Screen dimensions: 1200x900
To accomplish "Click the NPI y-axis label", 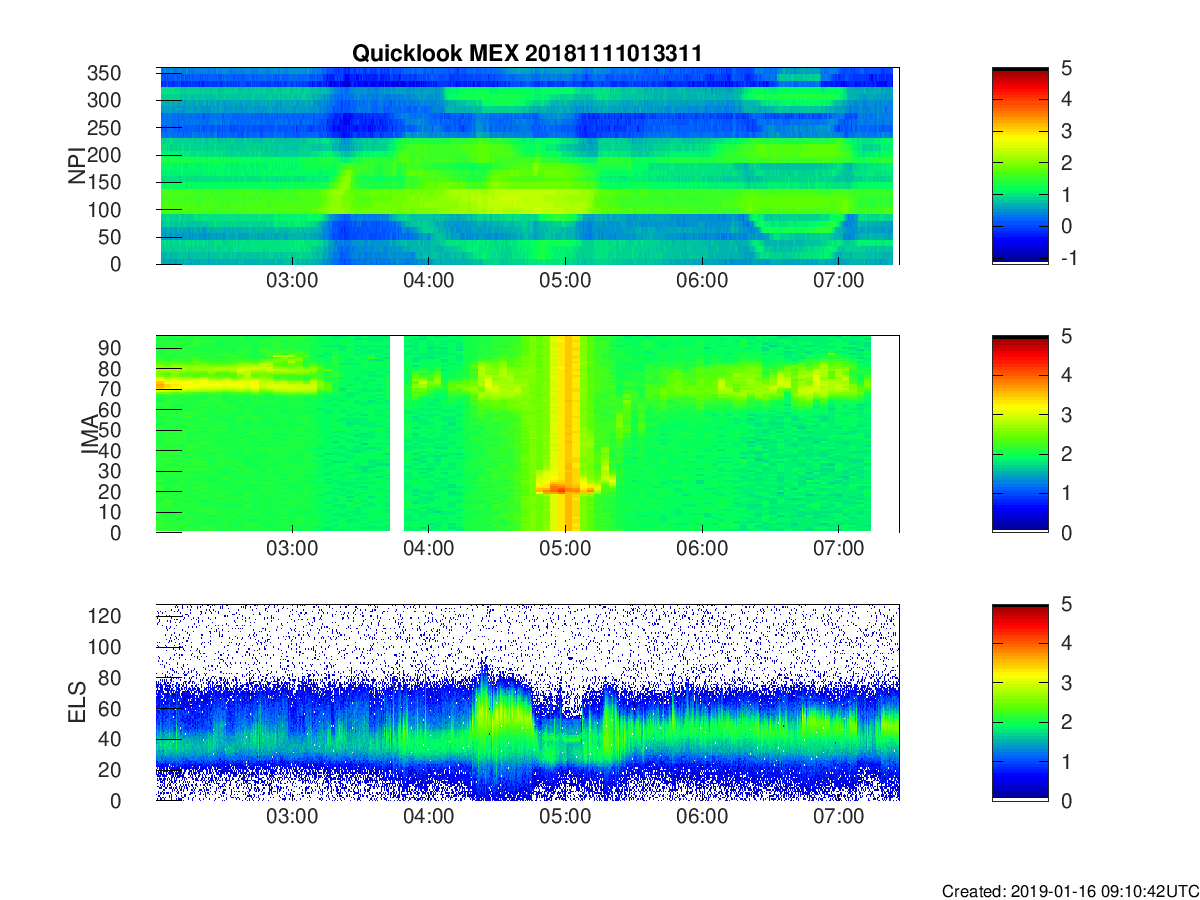I will 76,166.
